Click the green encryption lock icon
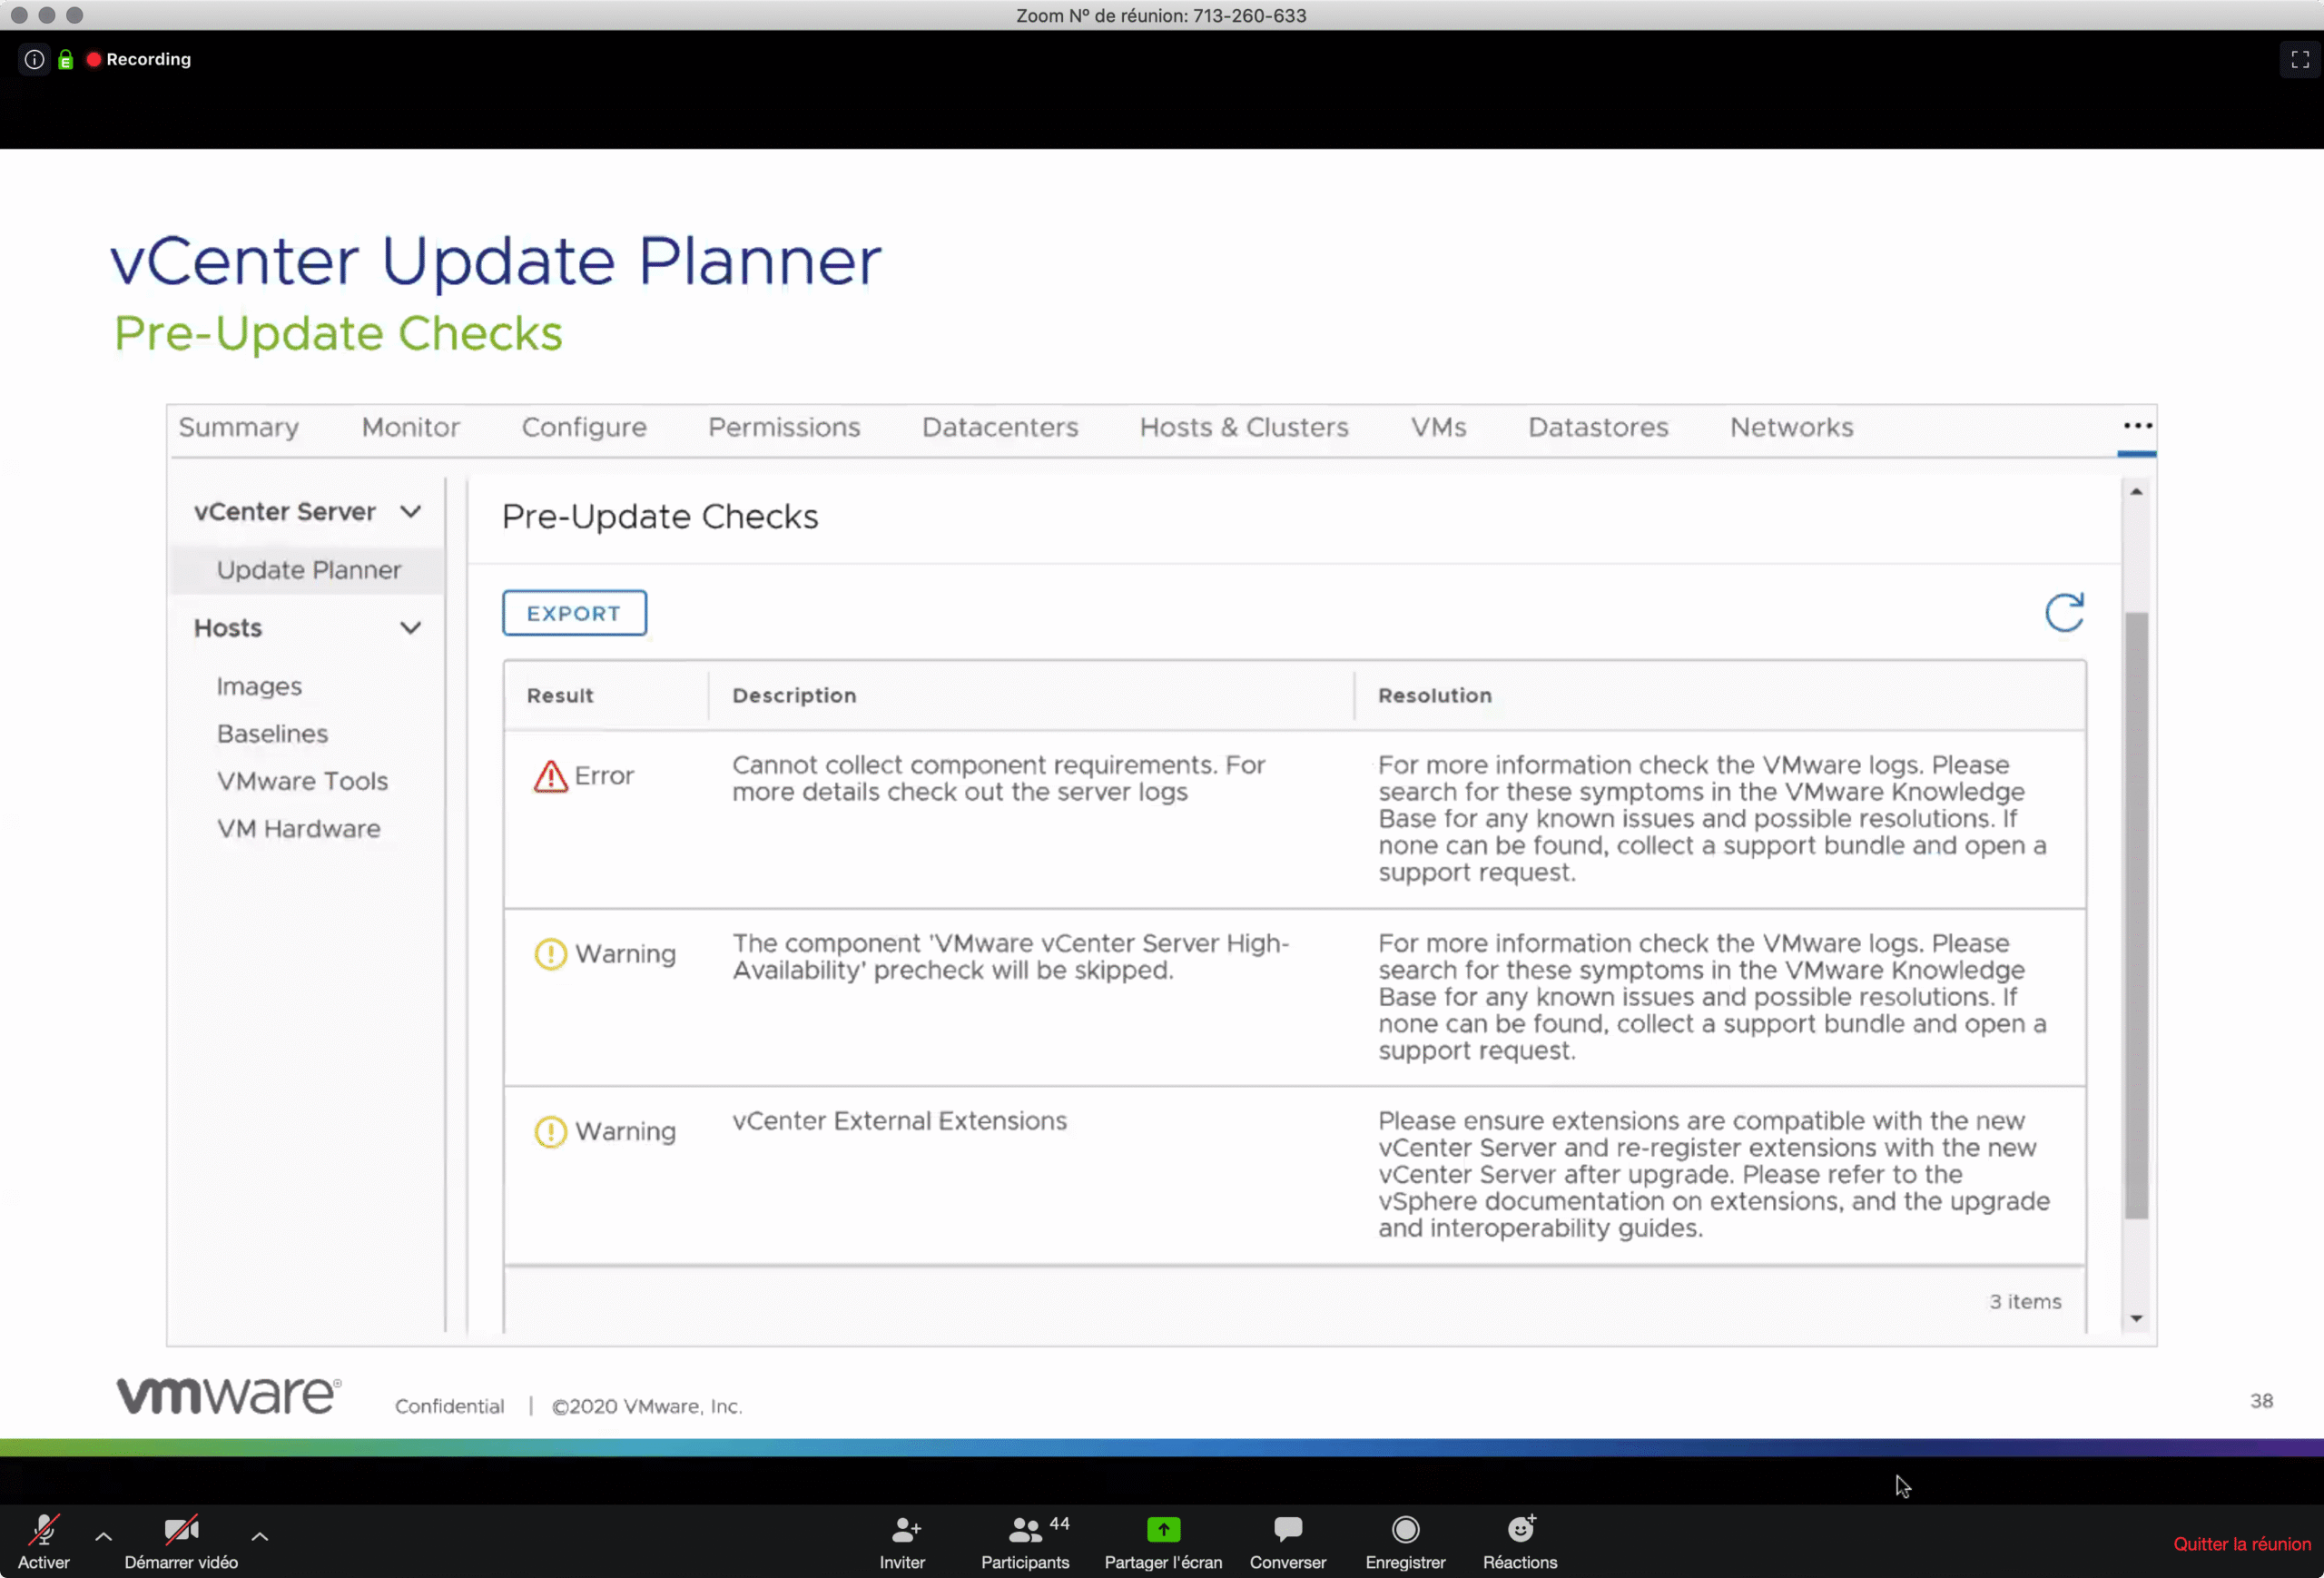The width and height of the screenshot is (2324, 1578). coord(66,60)
